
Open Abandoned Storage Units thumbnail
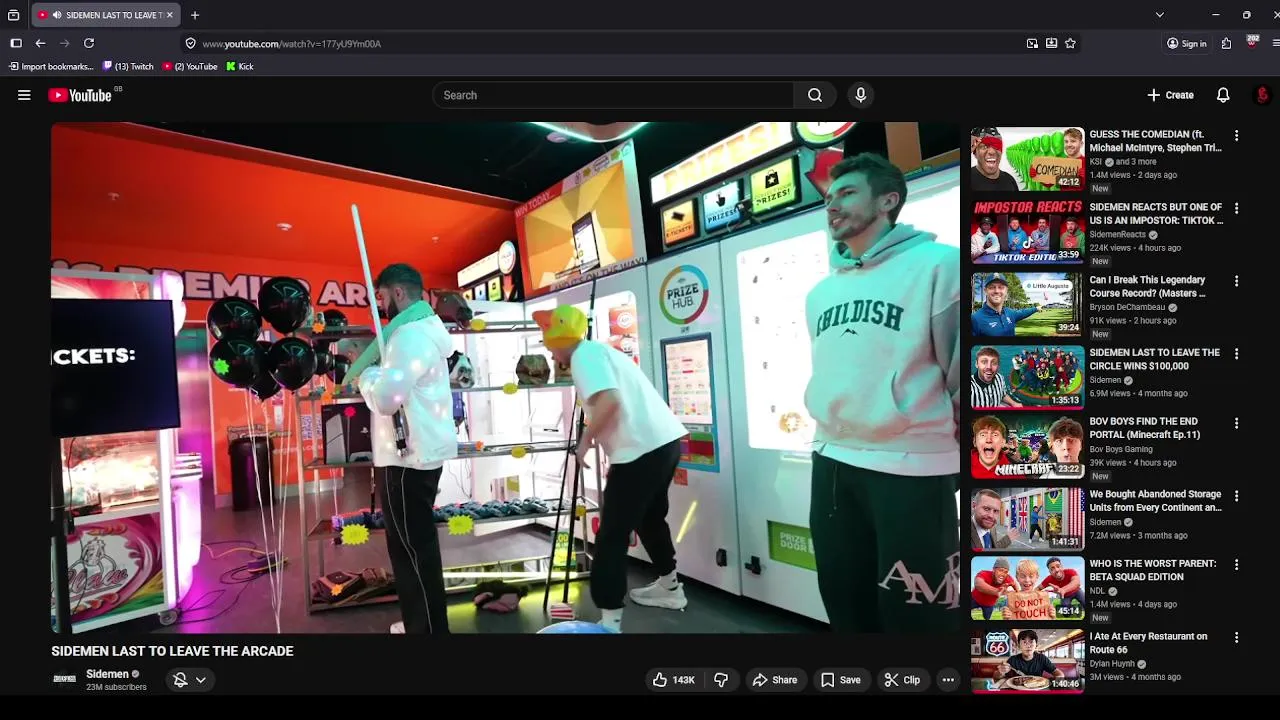click(x=1027, y=519)
